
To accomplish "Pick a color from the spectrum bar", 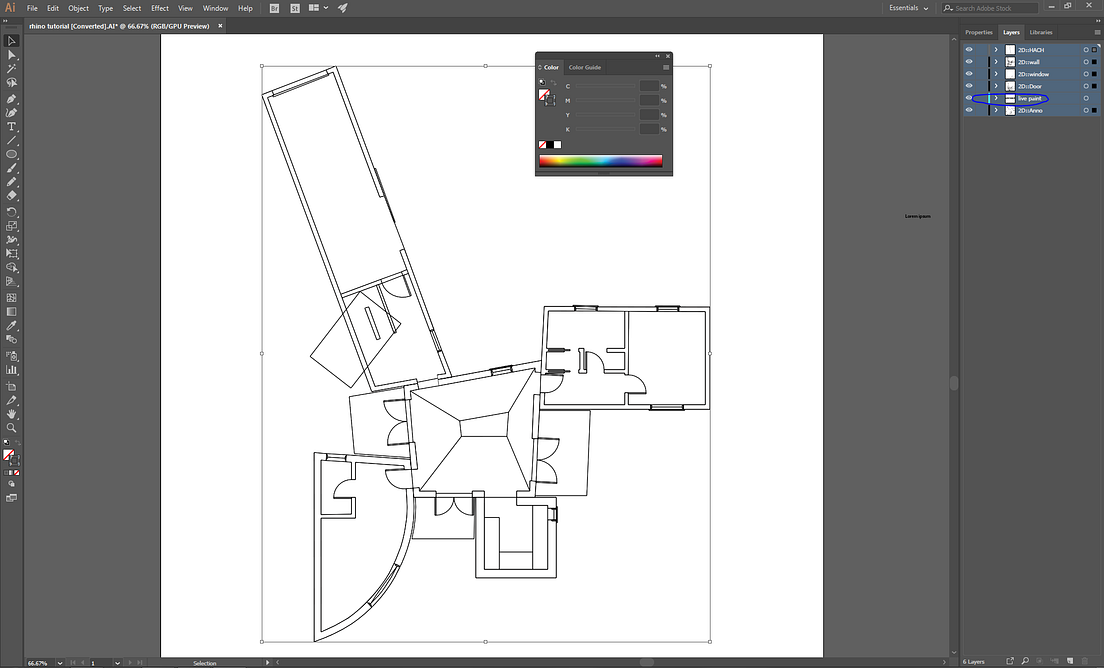I will 601,160.
